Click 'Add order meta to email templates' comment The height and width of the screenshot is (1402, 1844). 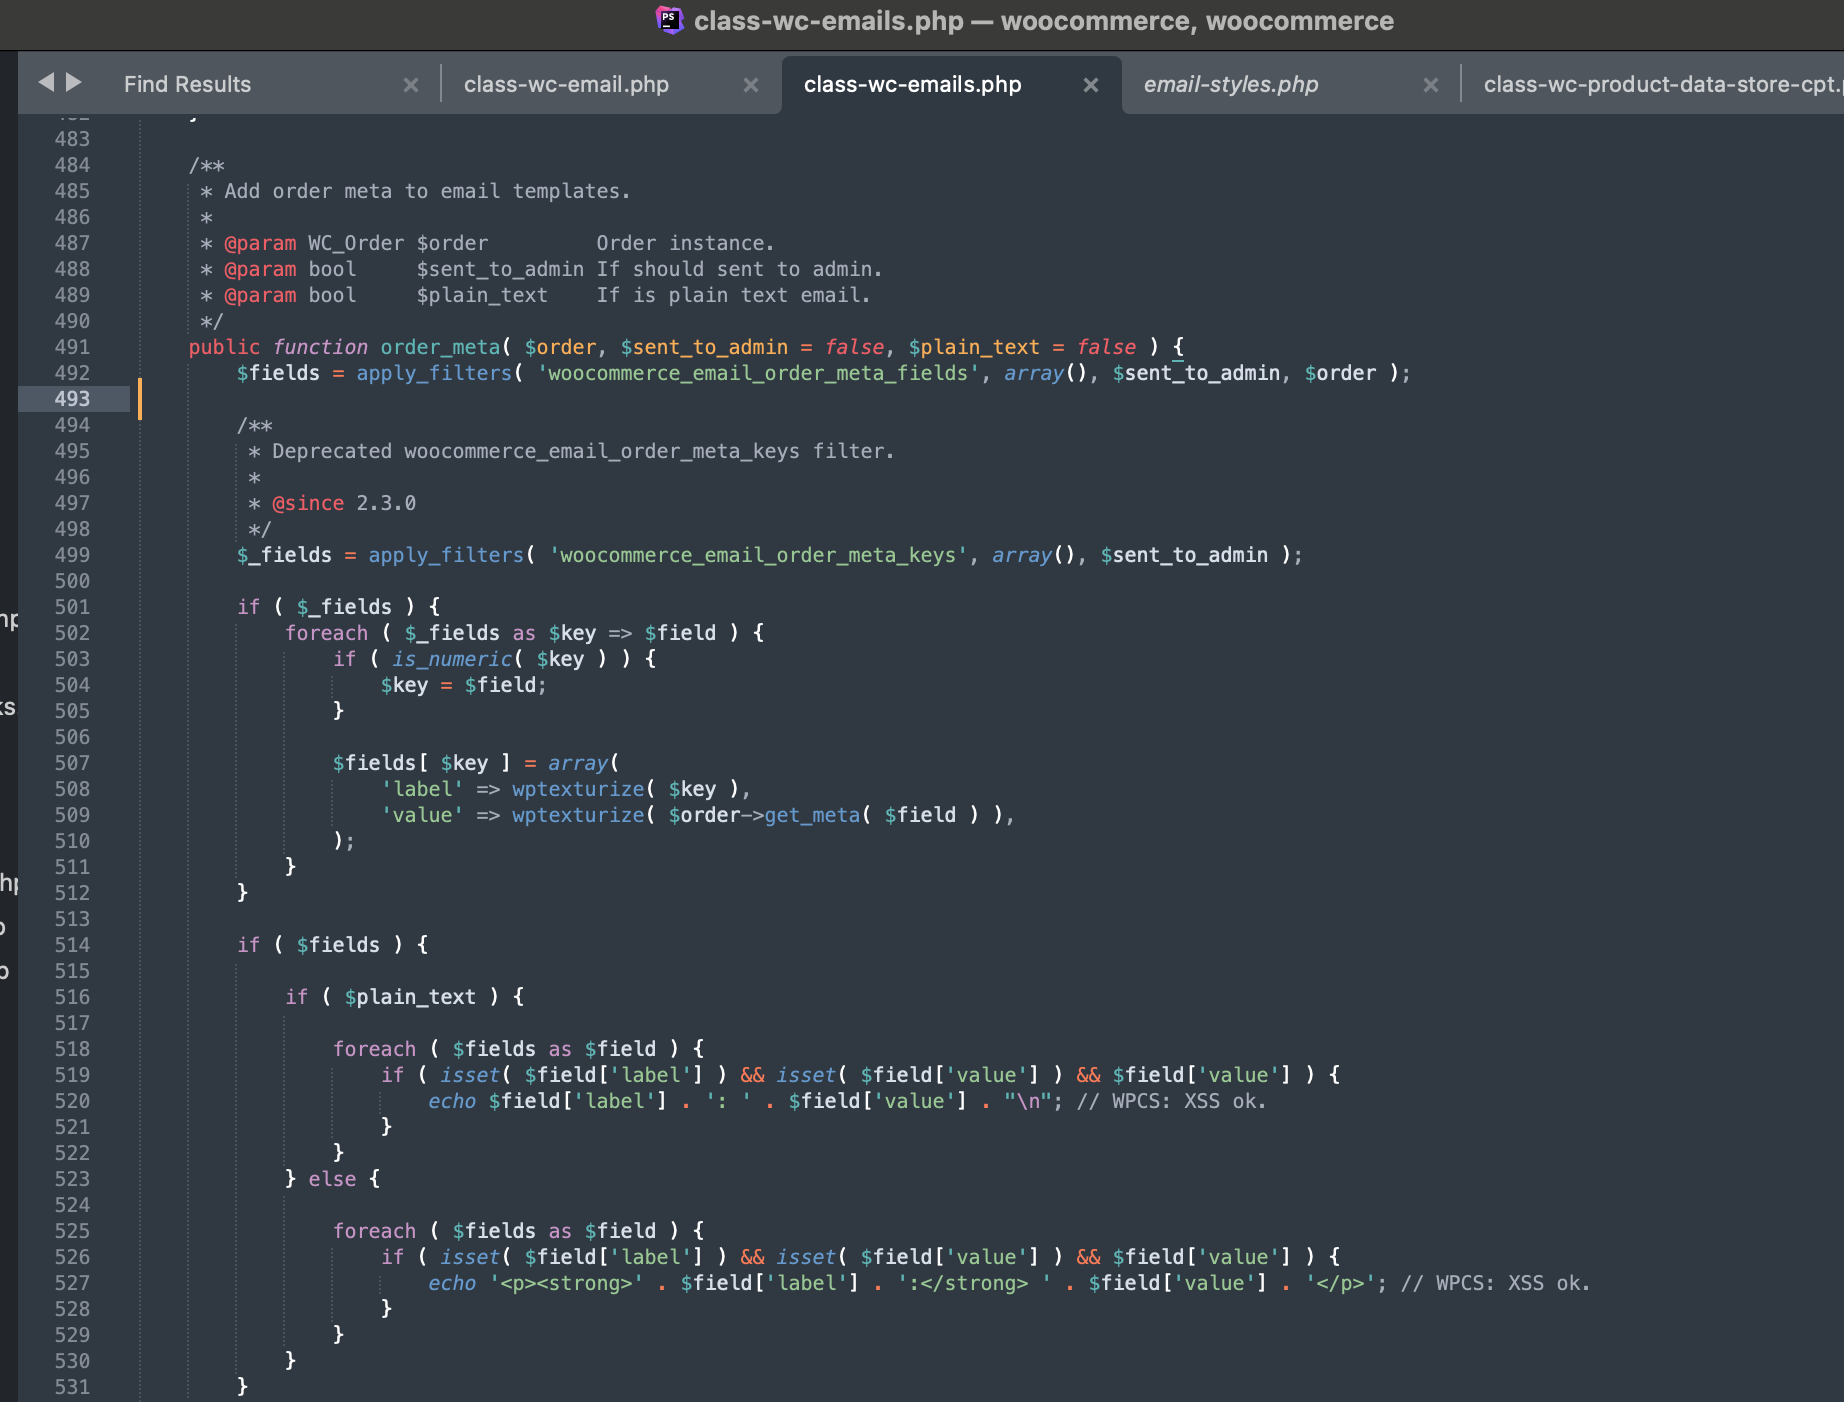coord(427,191)
